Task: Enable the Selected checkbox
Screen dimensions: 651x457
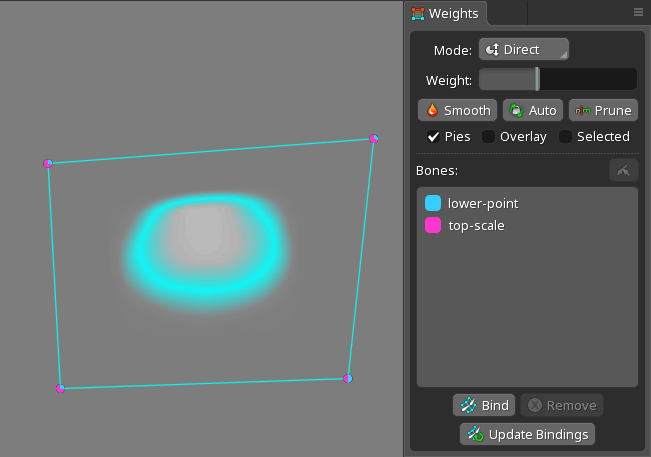Action: (x=566, y=136)
